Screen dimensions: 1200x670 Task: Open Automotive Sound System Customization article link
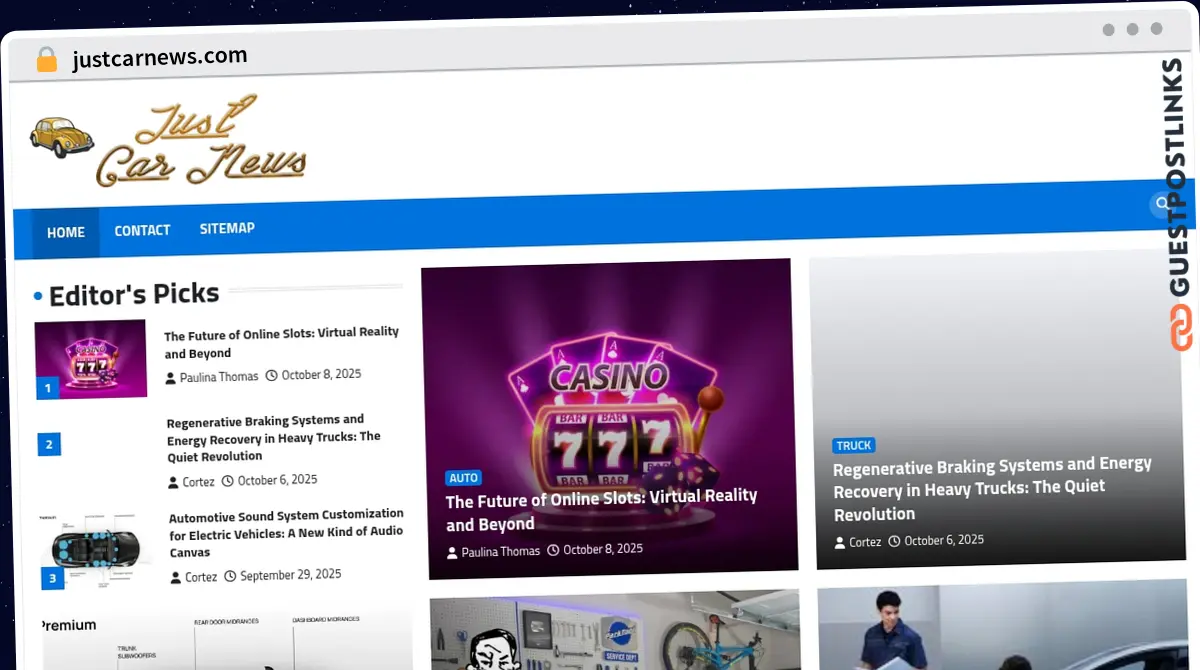[x=286, y=533]
